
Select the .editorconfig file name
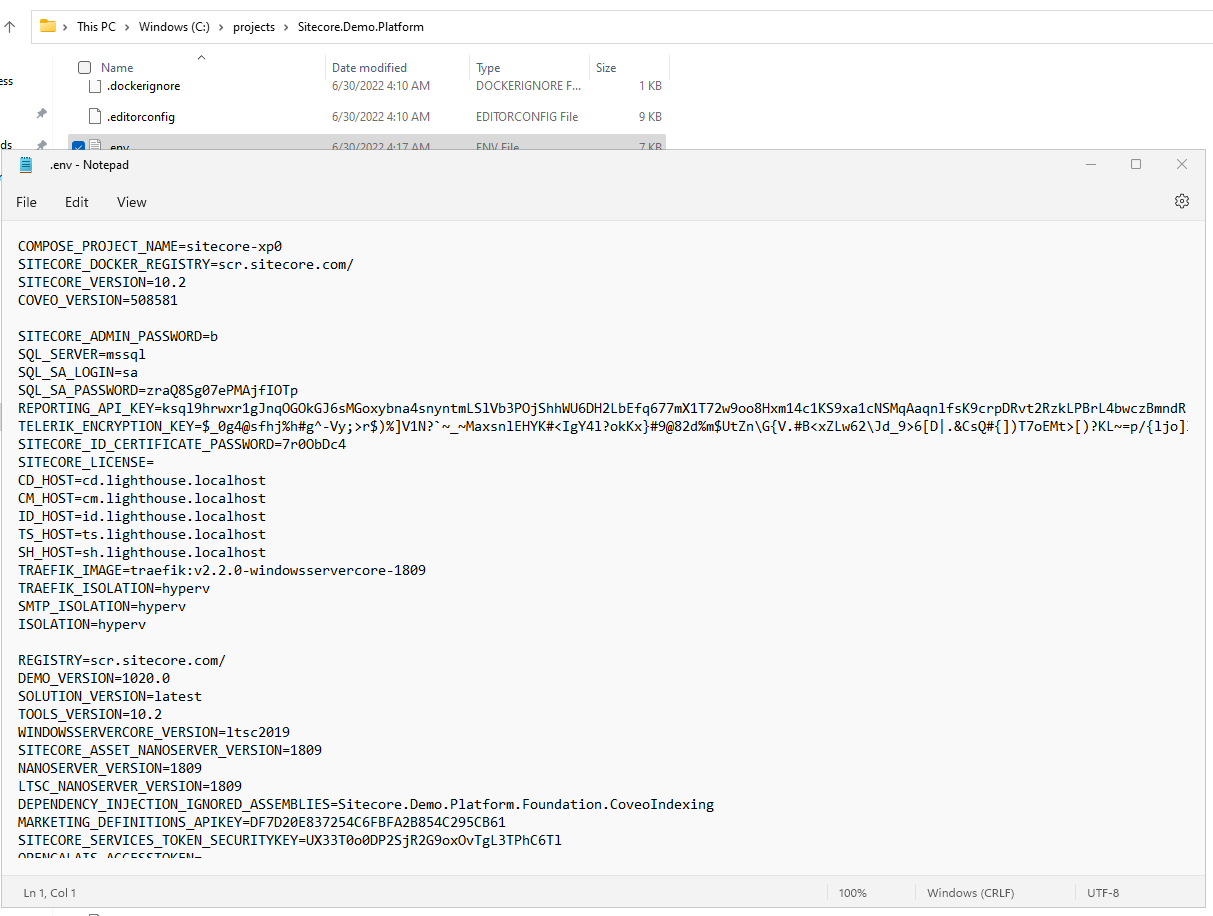click(x=141, y=117)
